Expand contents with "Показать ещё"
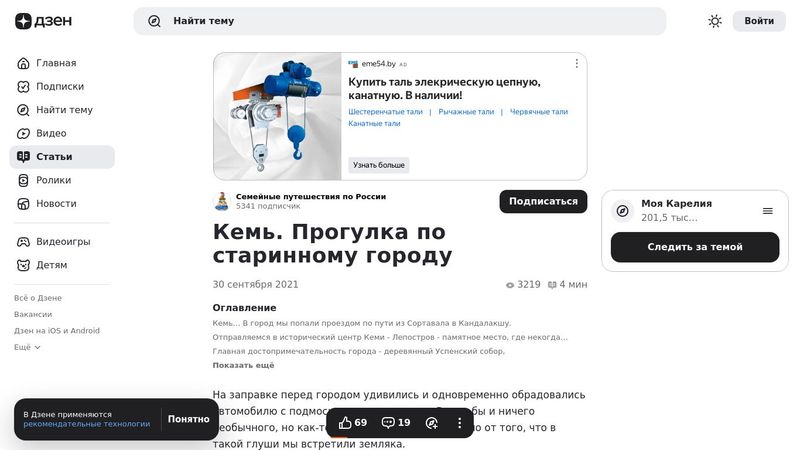Viewport: 800px width, 450px height. pos(243,365)
